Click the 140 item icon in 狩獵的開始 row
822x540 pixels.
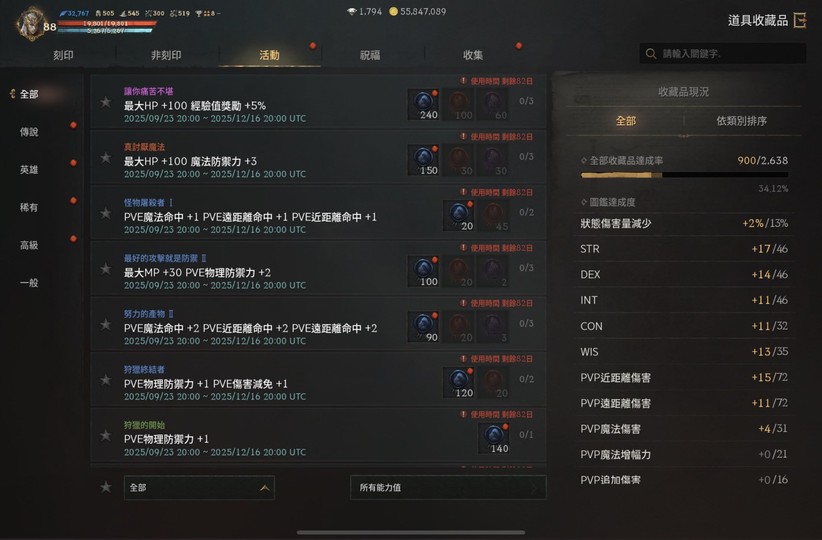point(494,438)
